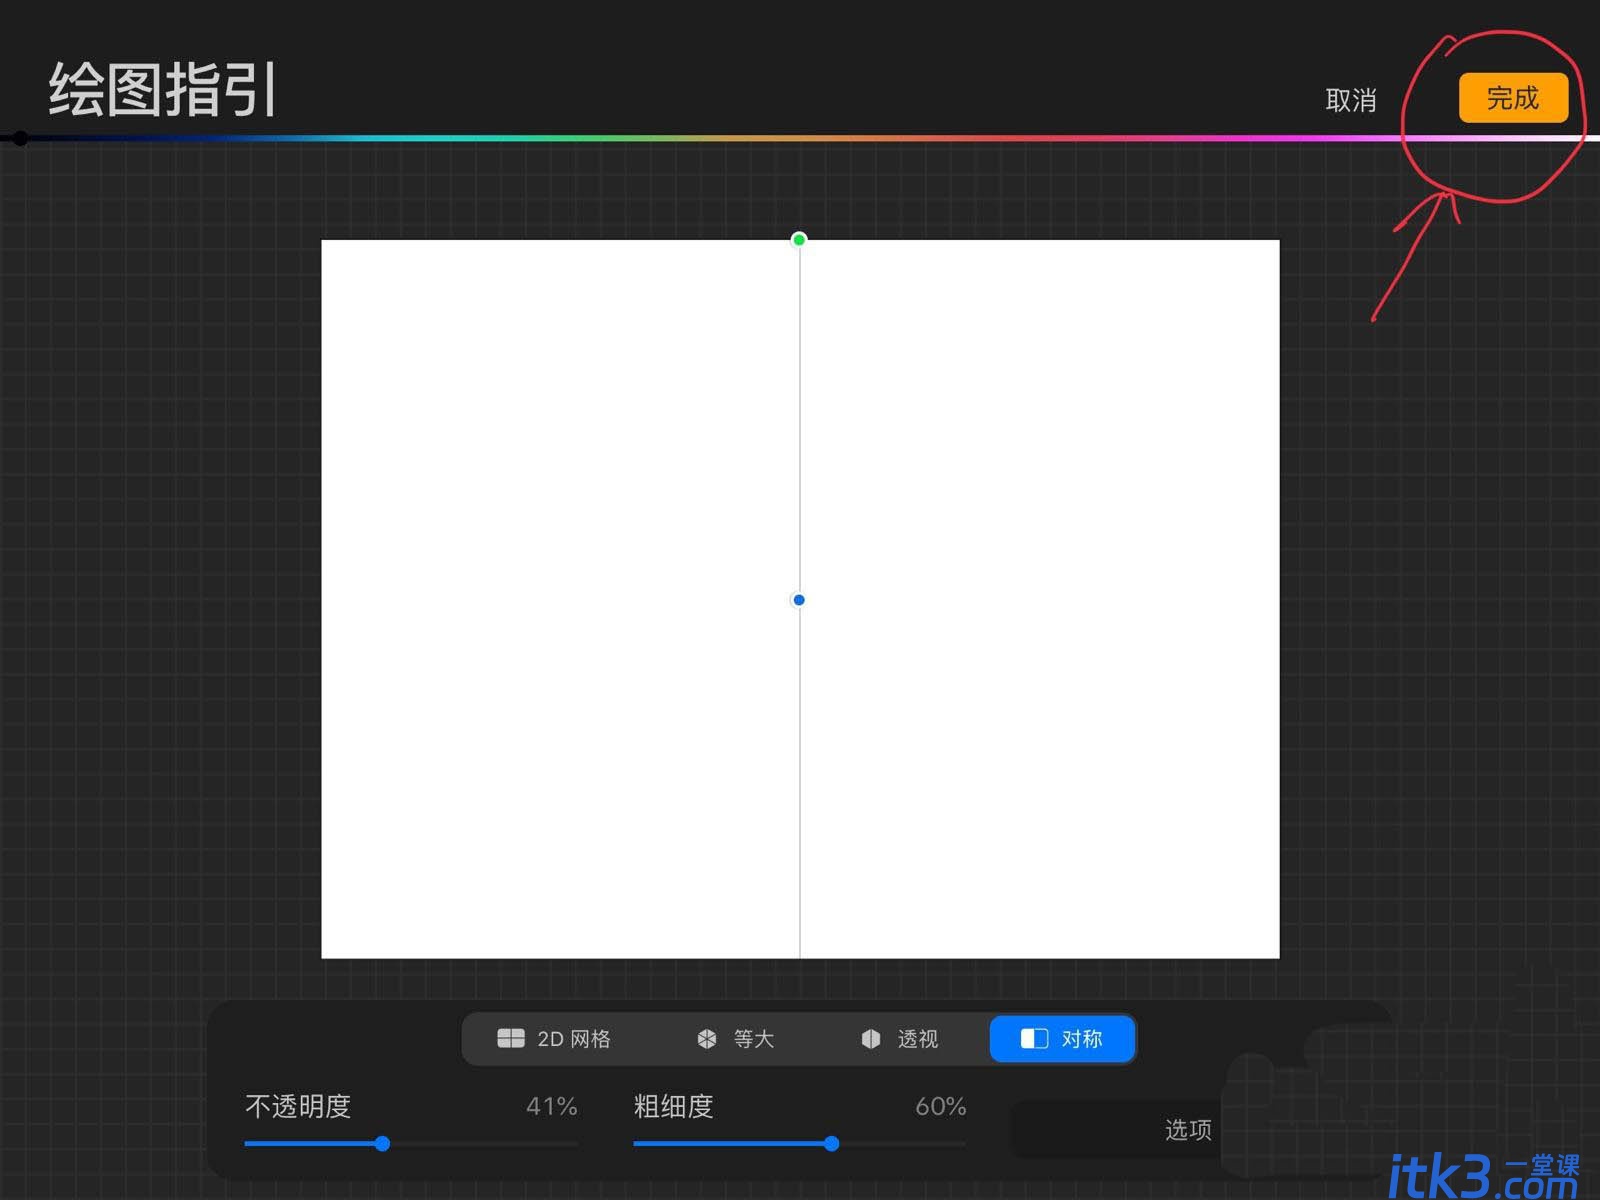
Task: Click the perspective hexagon icon
Action: 871,1039
